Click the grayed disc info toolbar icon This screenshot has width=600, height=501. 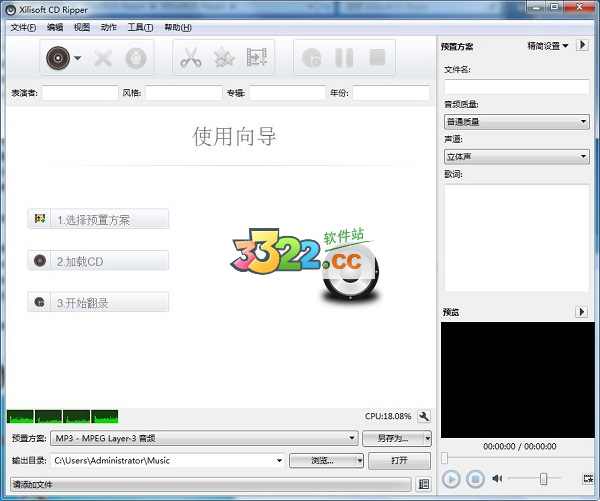[x=136, y=58]
